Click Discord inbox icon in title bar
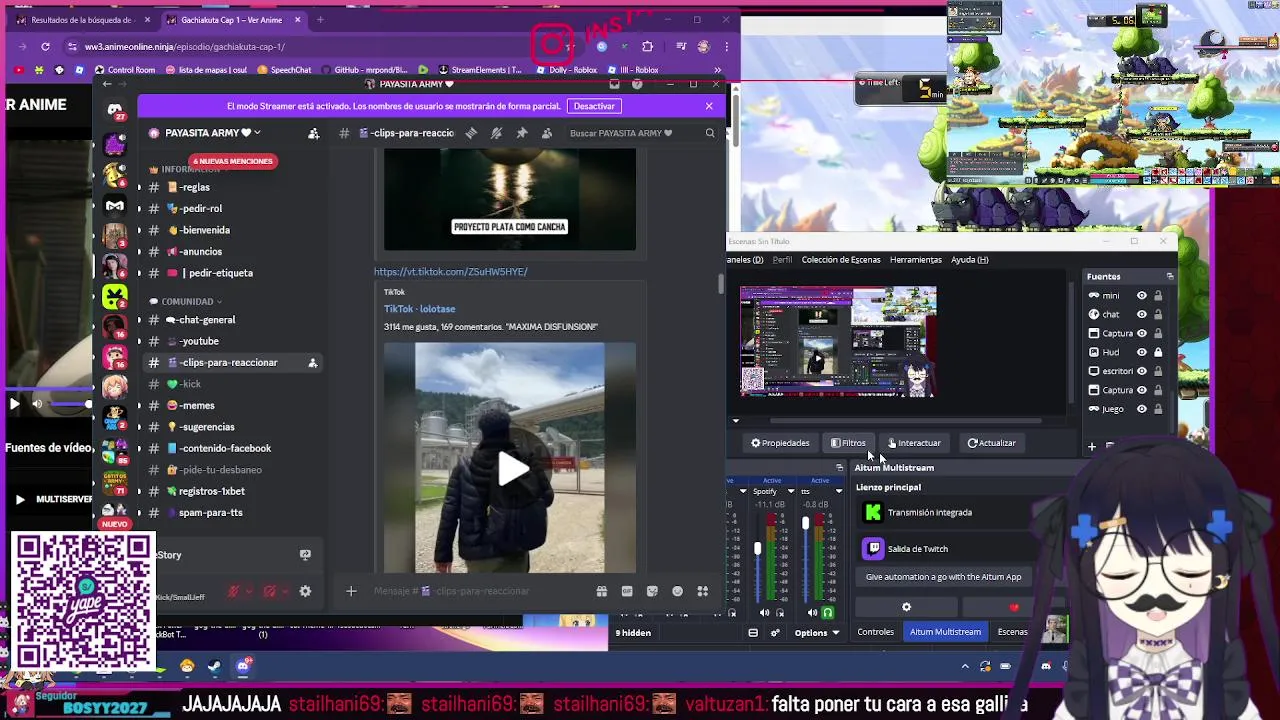Screen dimensions: 1280x720 click(614, 84)
